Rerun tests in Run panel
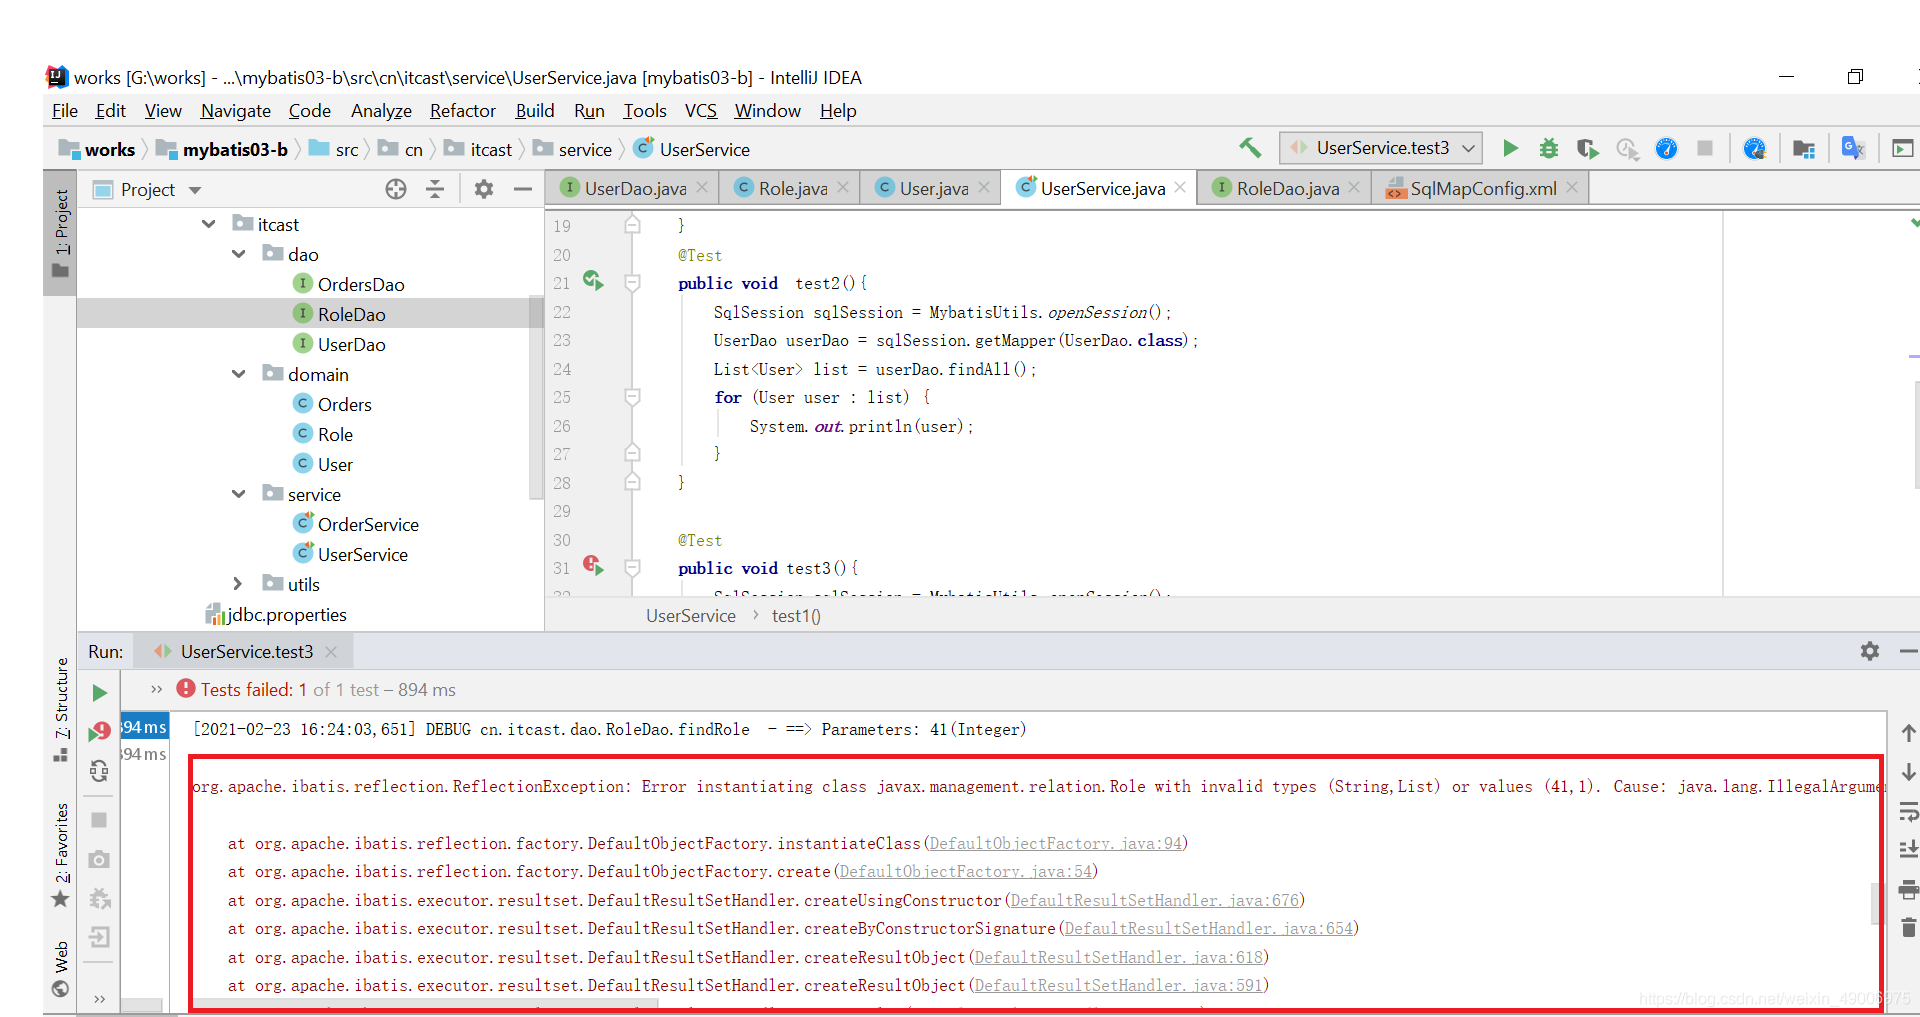Viewport: 1920px width, 1017px height. (99, 692)
